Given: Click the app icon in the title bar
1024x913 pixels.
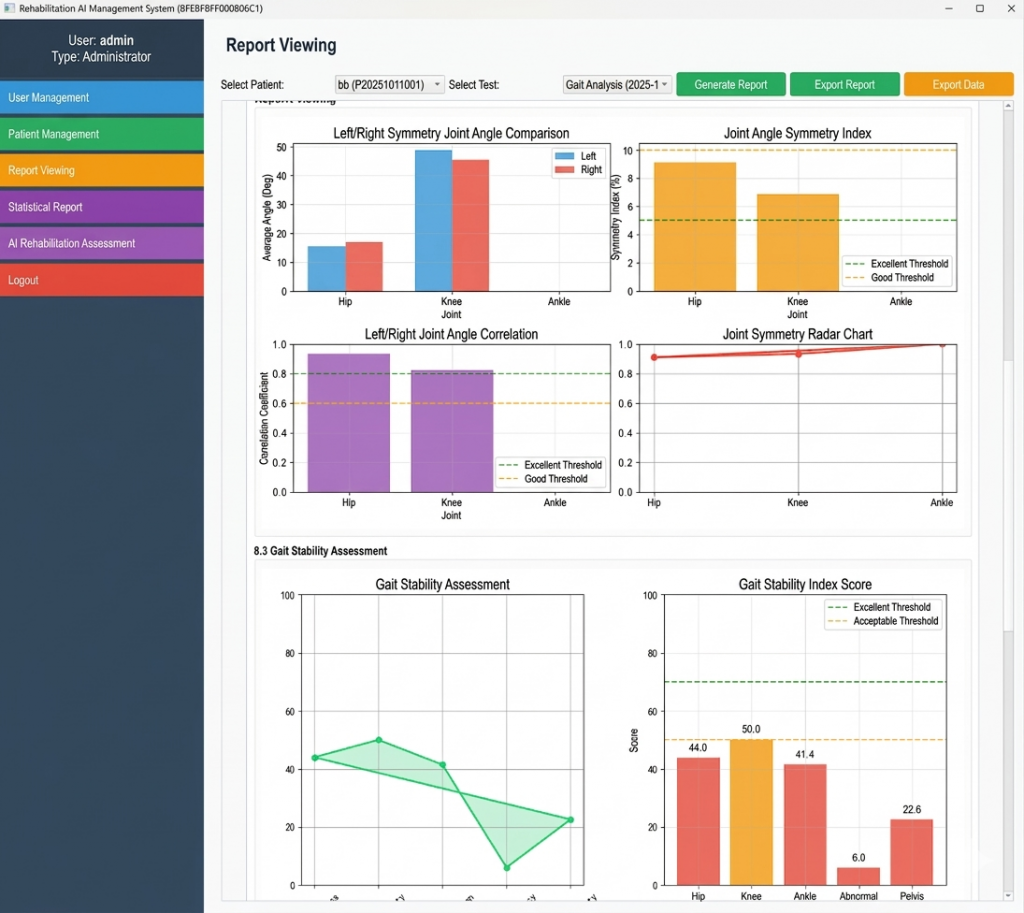Looking at the screenshot, I should point(9,8).
